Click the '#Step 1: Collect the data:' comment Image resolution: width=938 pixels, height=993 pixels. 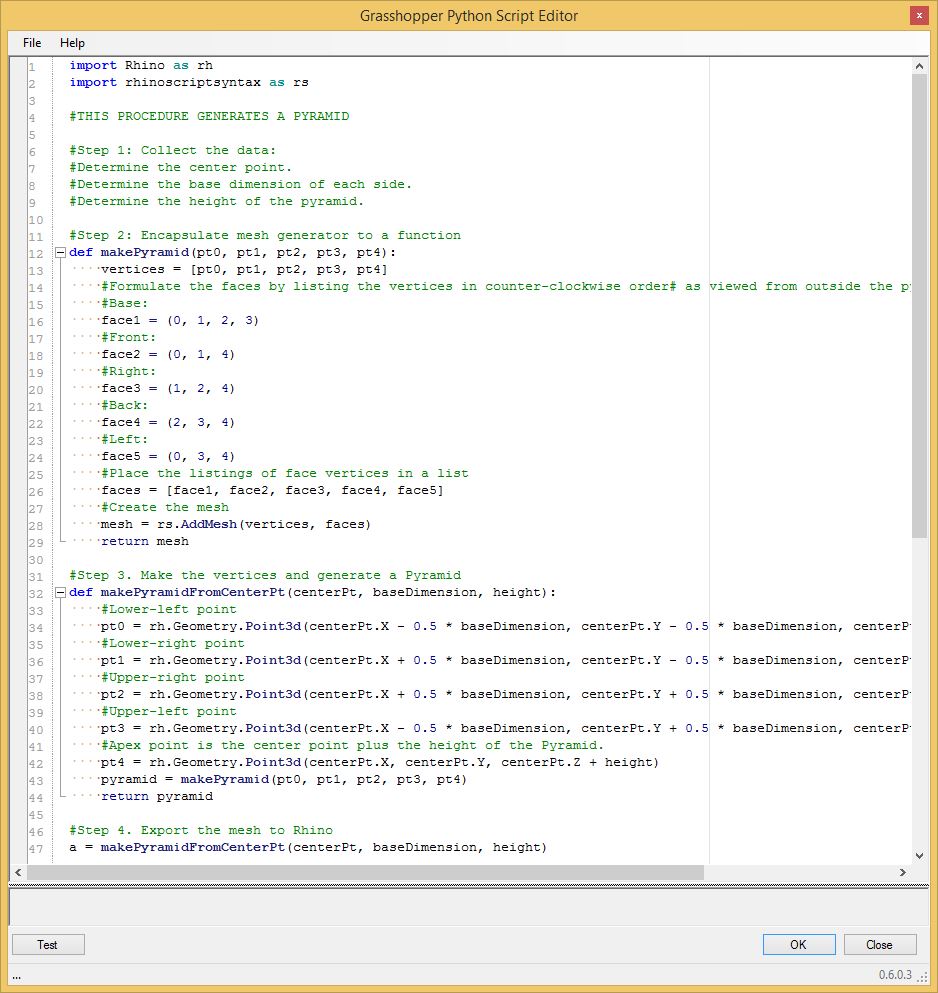pyautogui.click(x=172, y=150)
